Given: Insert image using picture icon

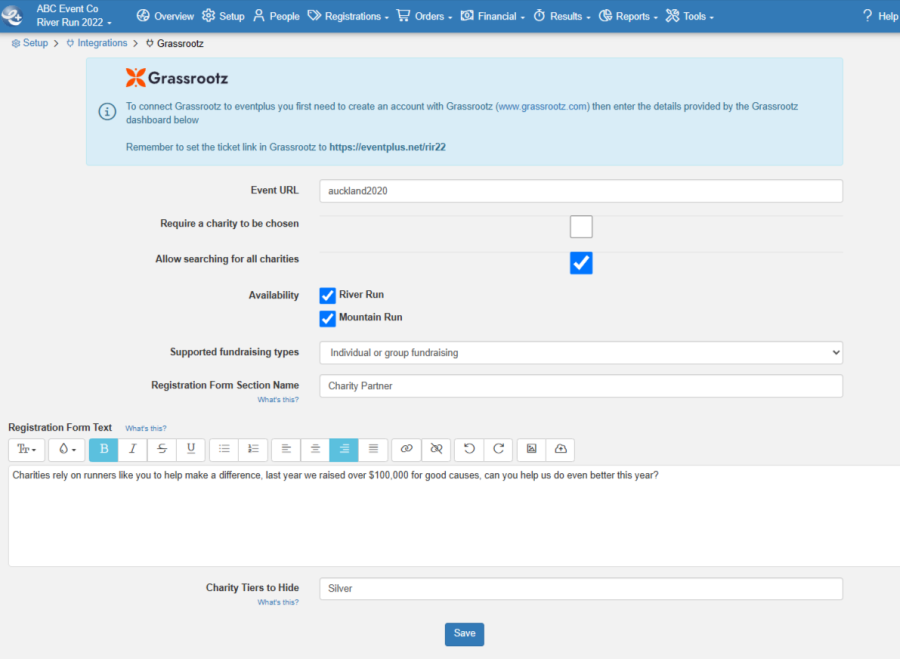Looking at the screenshot, I should (x=532, y=449).
